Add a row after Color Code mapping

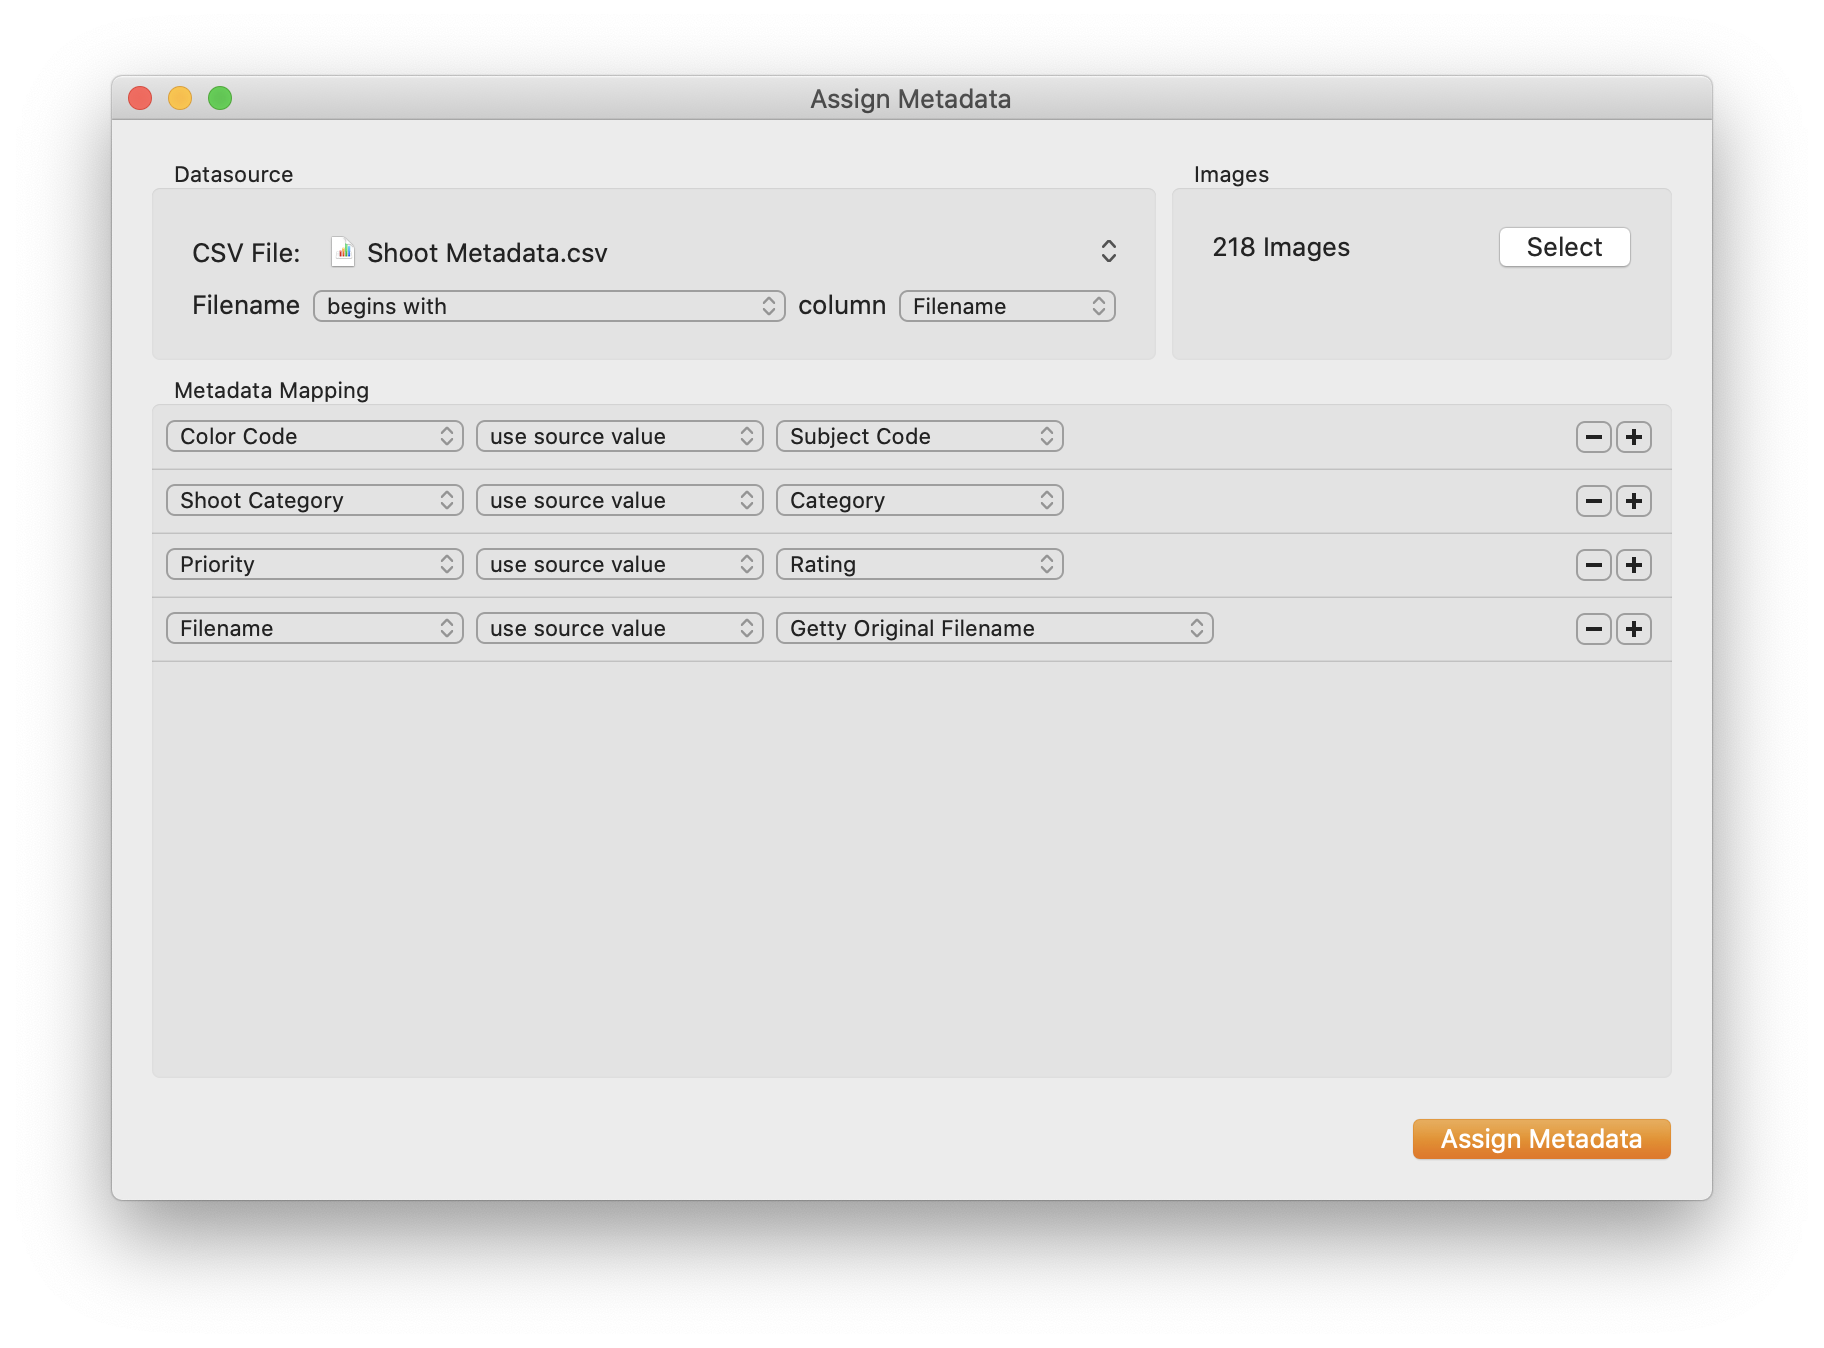[x=1633, y=437]
